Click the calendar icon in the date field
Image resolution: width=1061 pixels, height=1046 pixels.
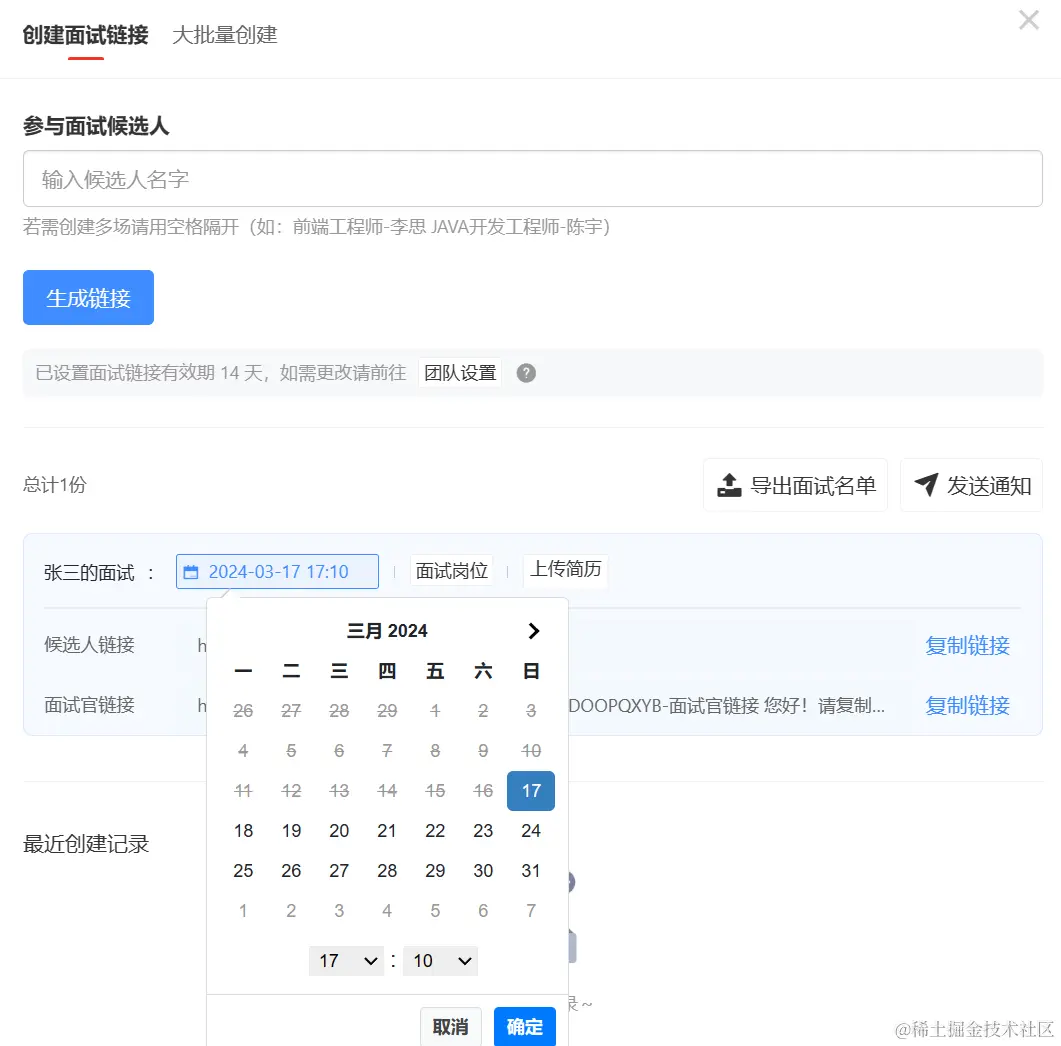coord(191,572)
